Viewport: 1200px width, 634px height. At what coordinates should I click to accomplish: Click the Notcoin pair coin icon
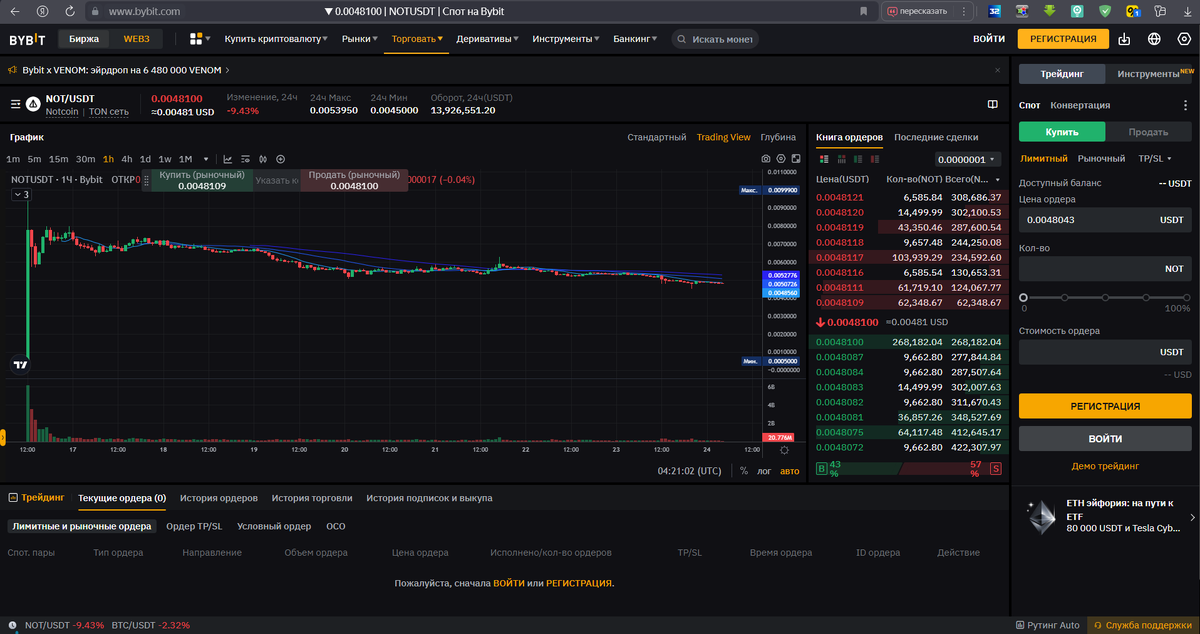click(33, 104)
